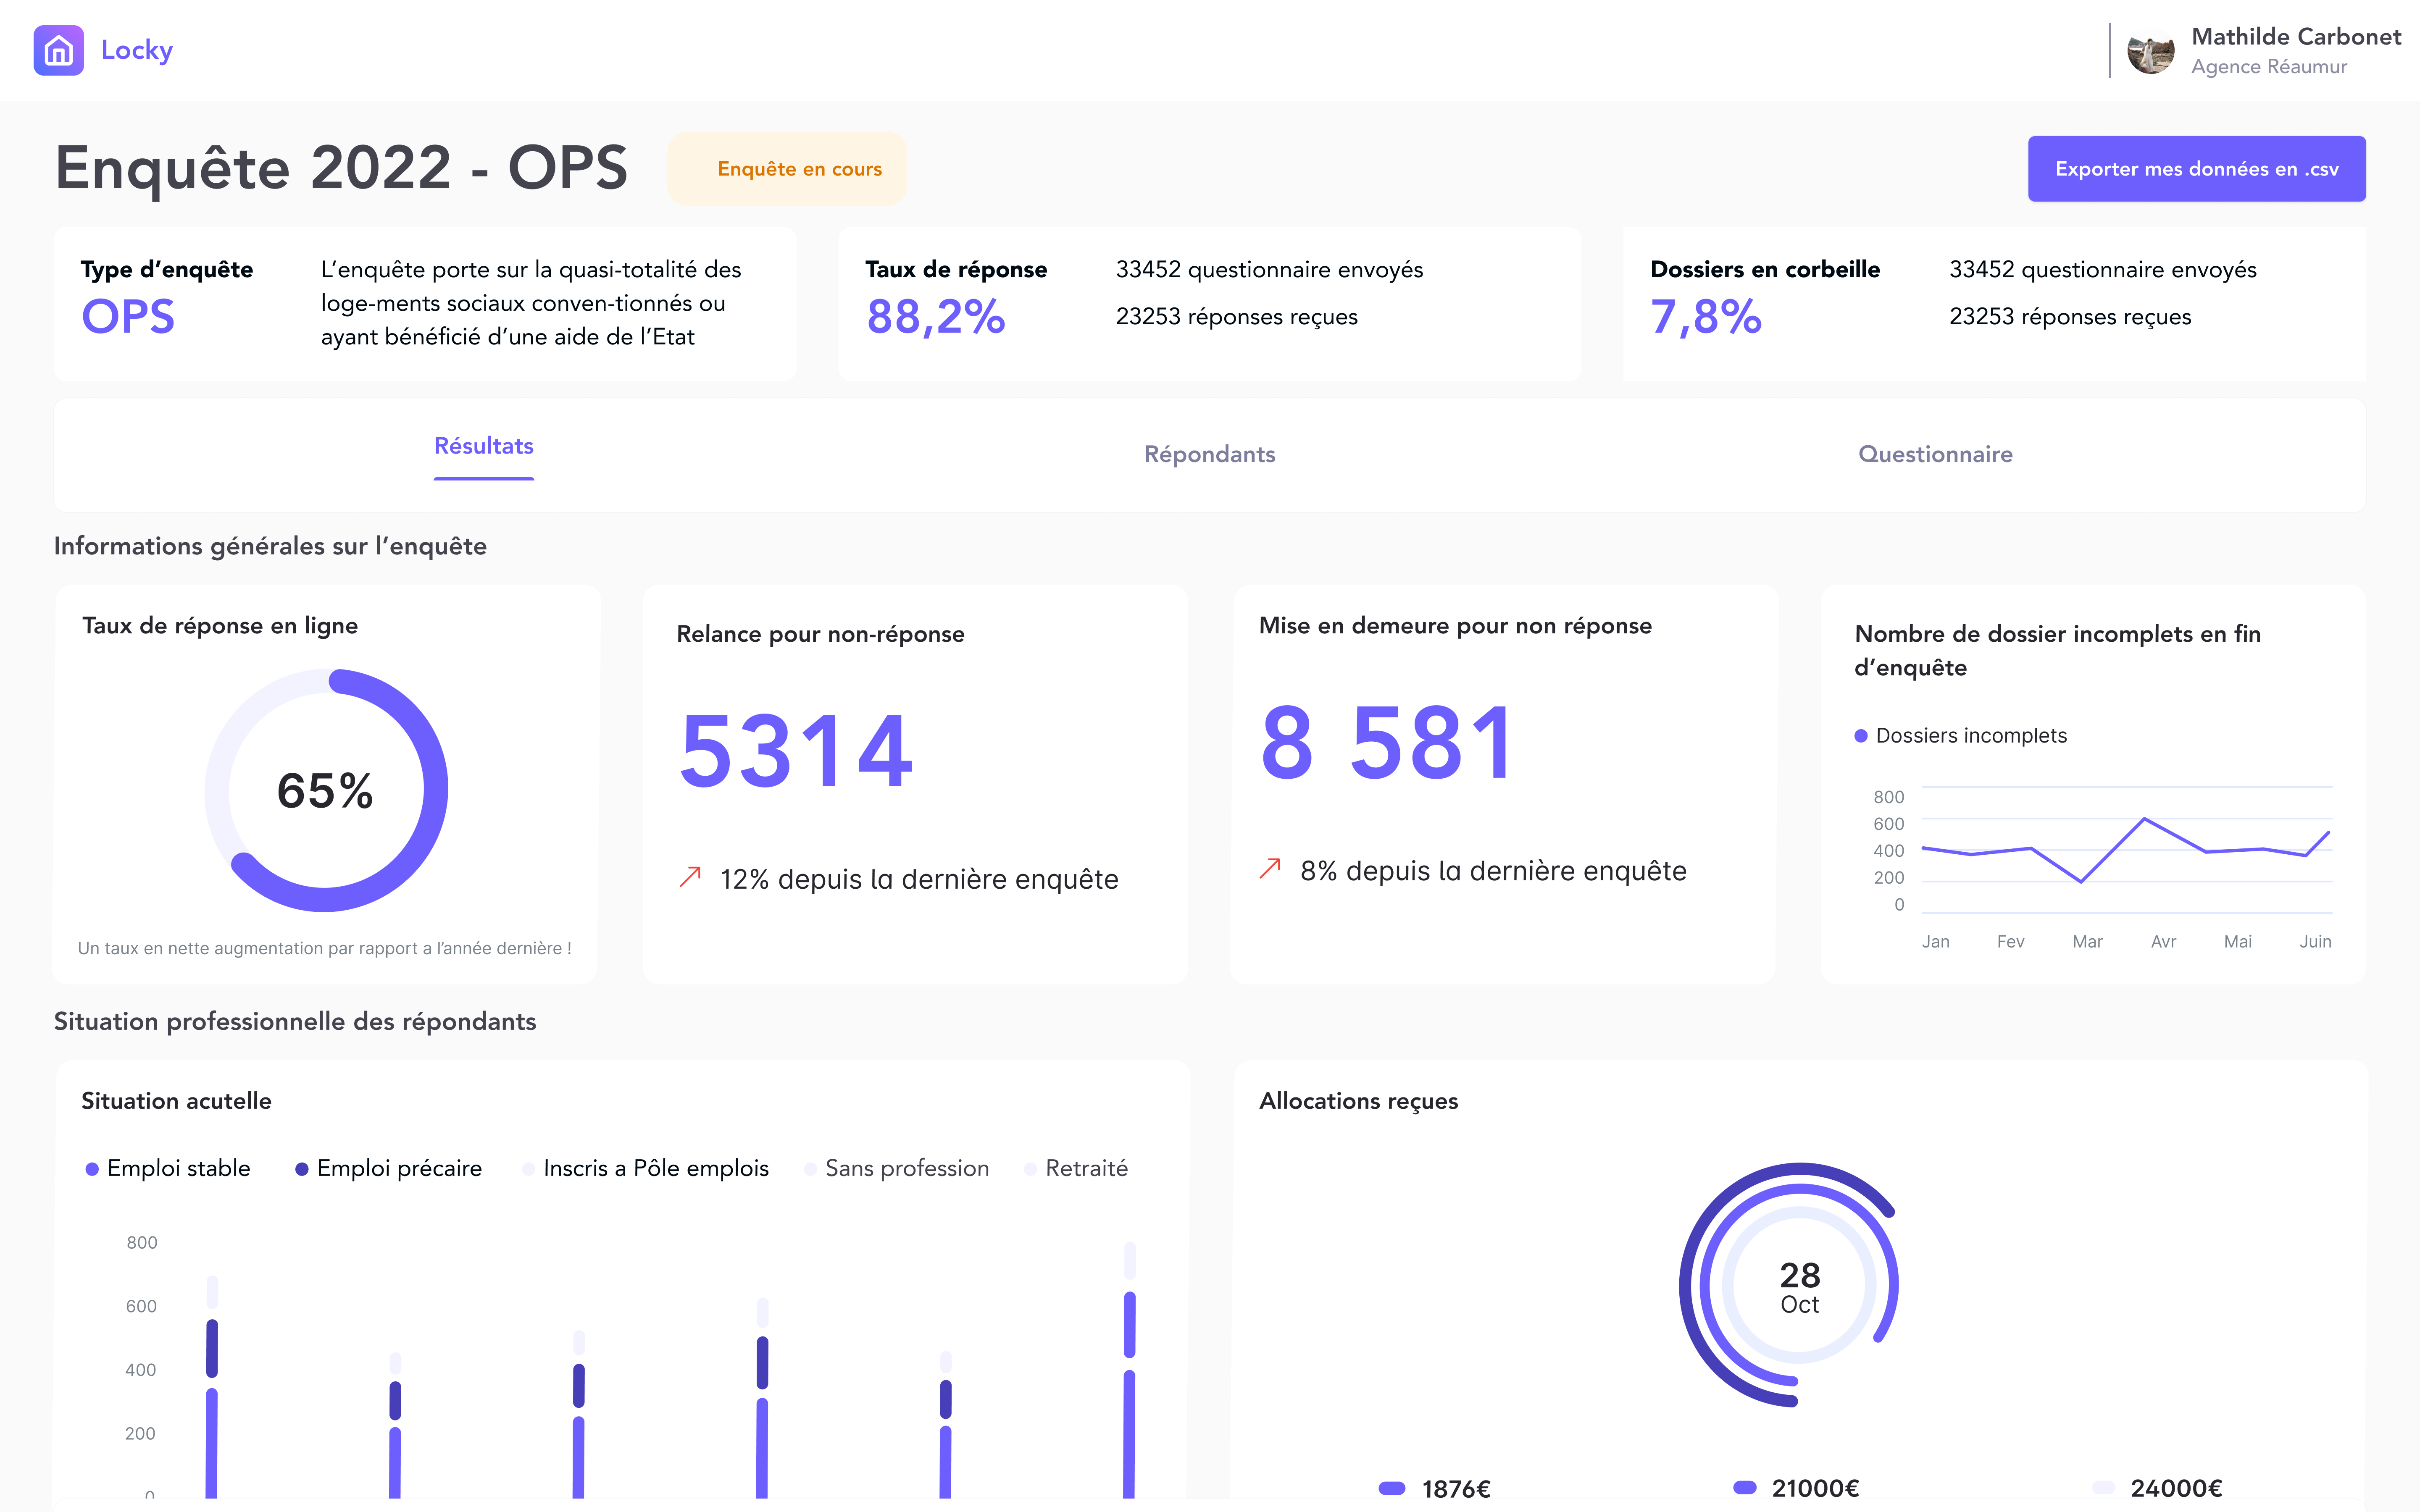Toggle the Retraité legend series
The image size is (2420, 1512).
[1076, 1168]
